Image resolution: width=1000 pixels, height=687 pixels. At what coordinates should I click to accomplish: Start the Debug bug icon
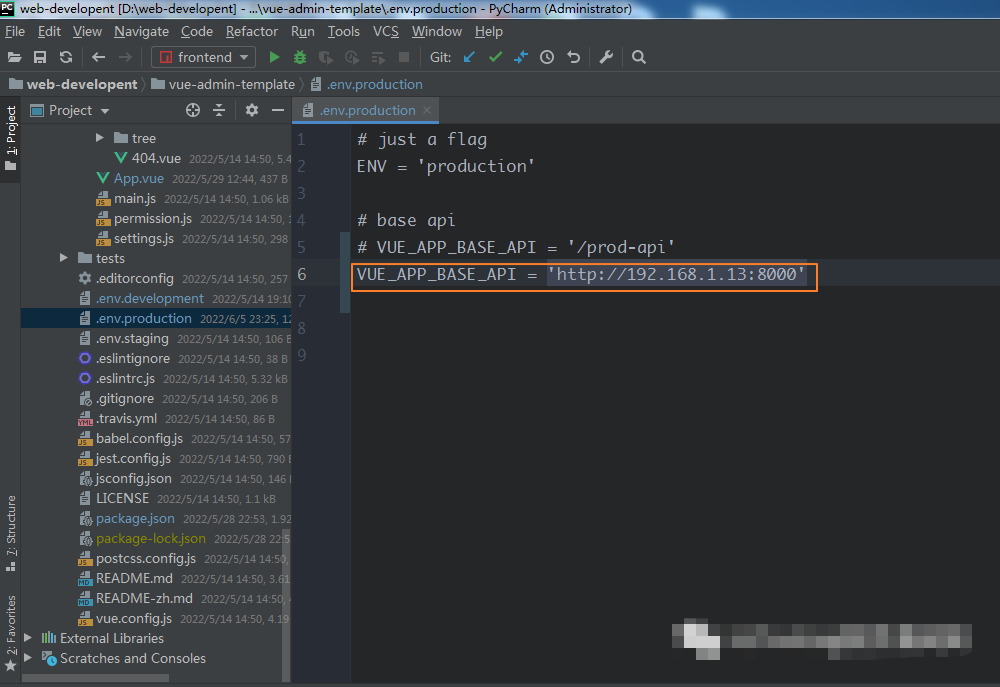pos(300,57)
